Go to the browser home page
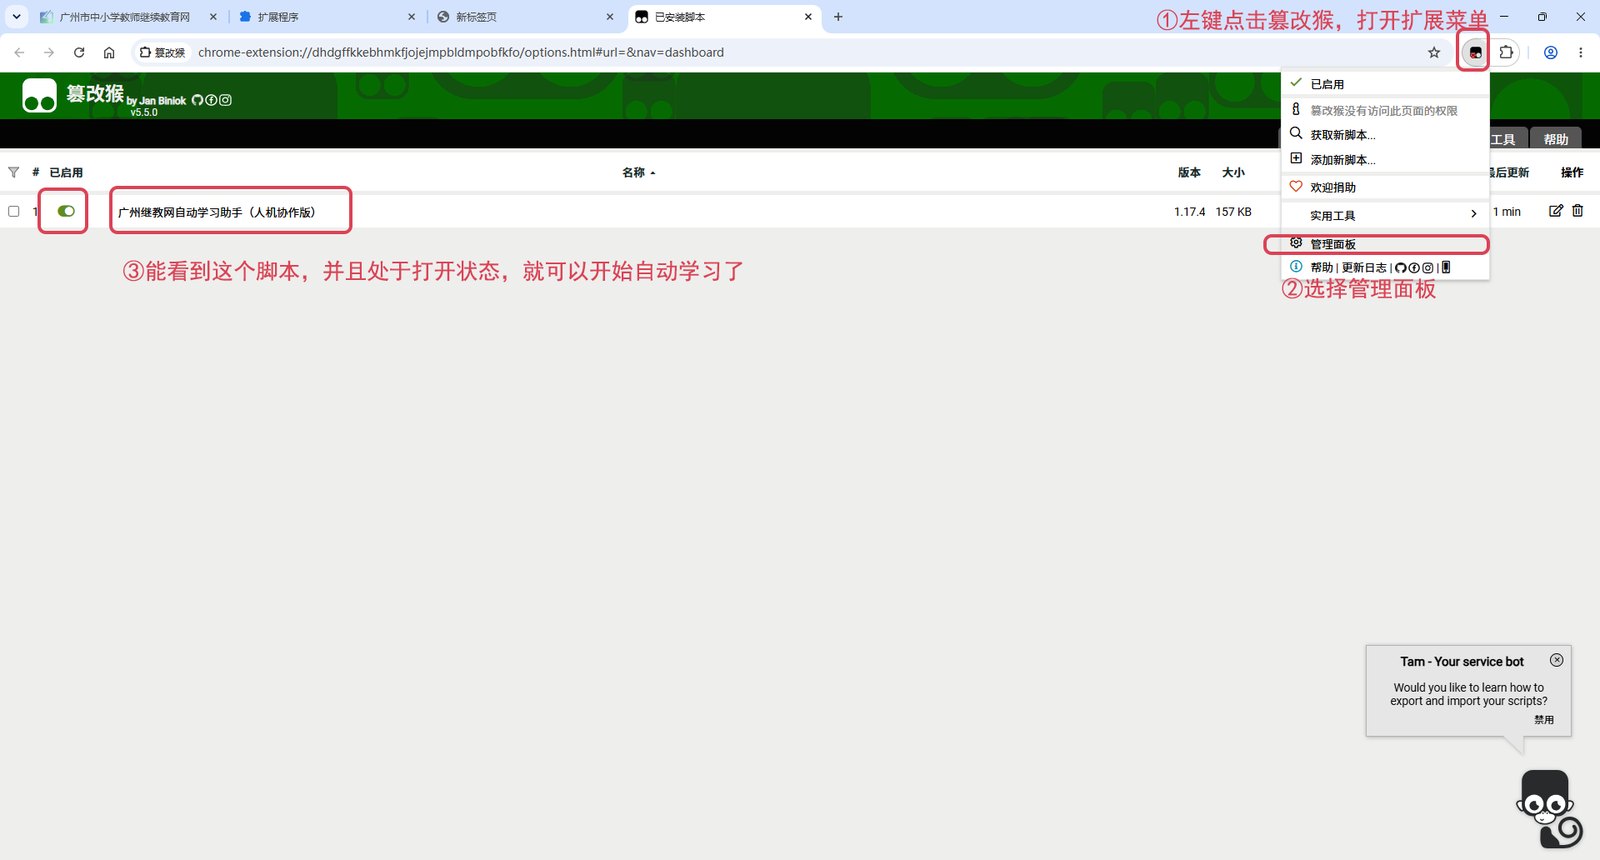 (109, 52)
